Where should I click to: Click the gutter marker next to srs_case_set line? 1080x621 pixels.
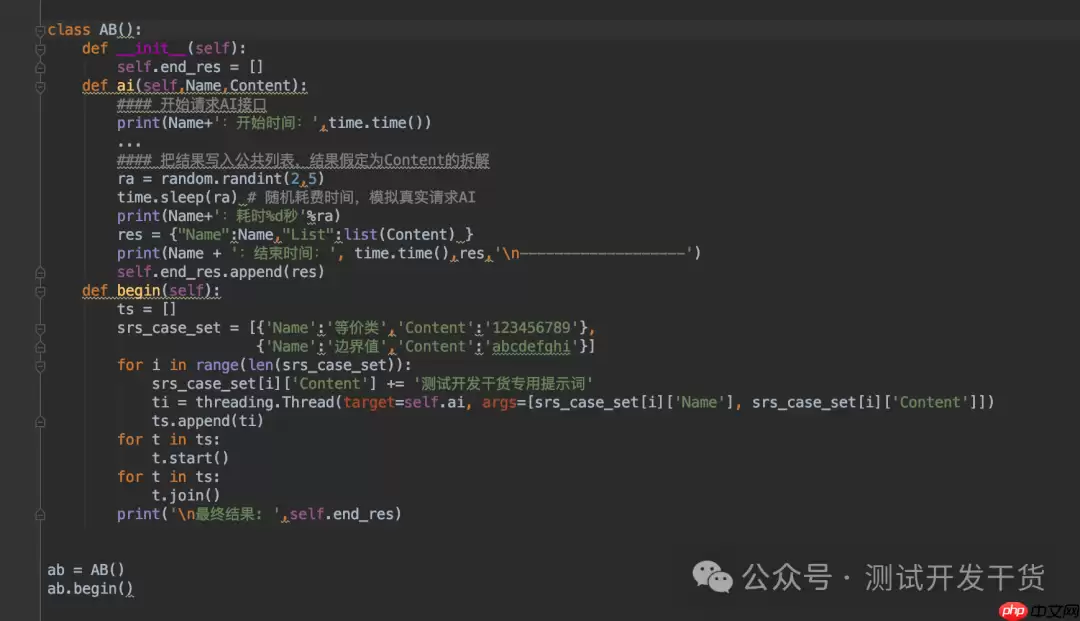tap(40, 327)
